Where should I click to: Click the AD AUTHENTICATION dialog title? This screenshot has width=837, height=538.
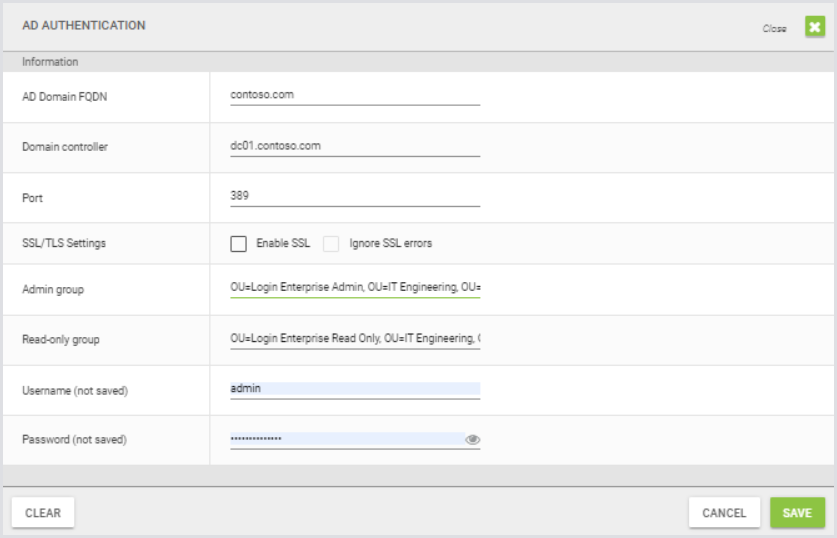tap(83, 26)
